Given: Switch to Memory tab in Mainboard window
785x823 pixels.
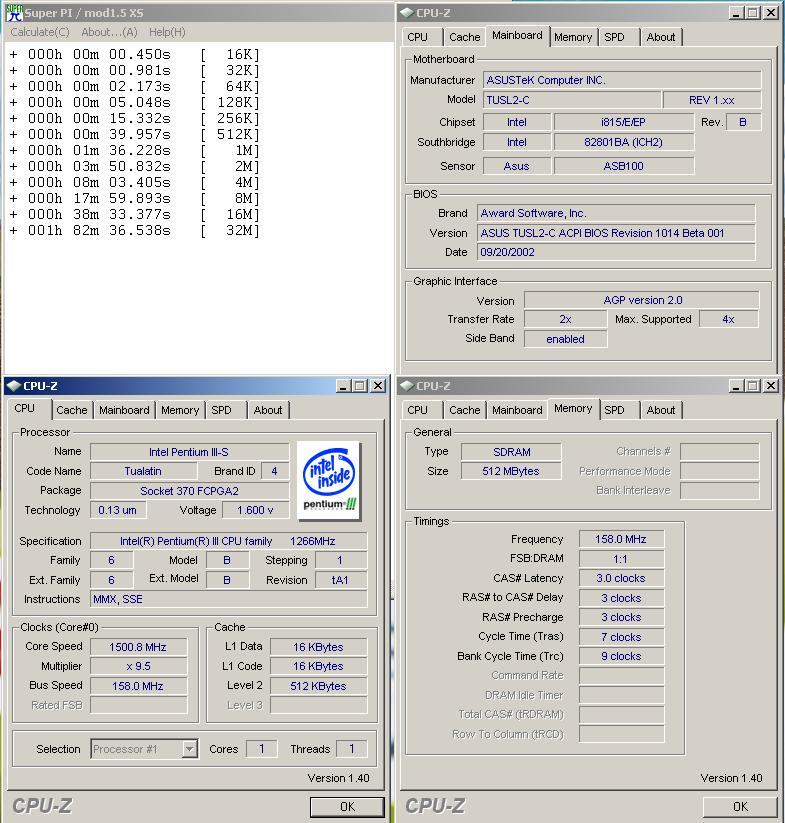Looking at the screenshot, I should [x=573, y=37].
